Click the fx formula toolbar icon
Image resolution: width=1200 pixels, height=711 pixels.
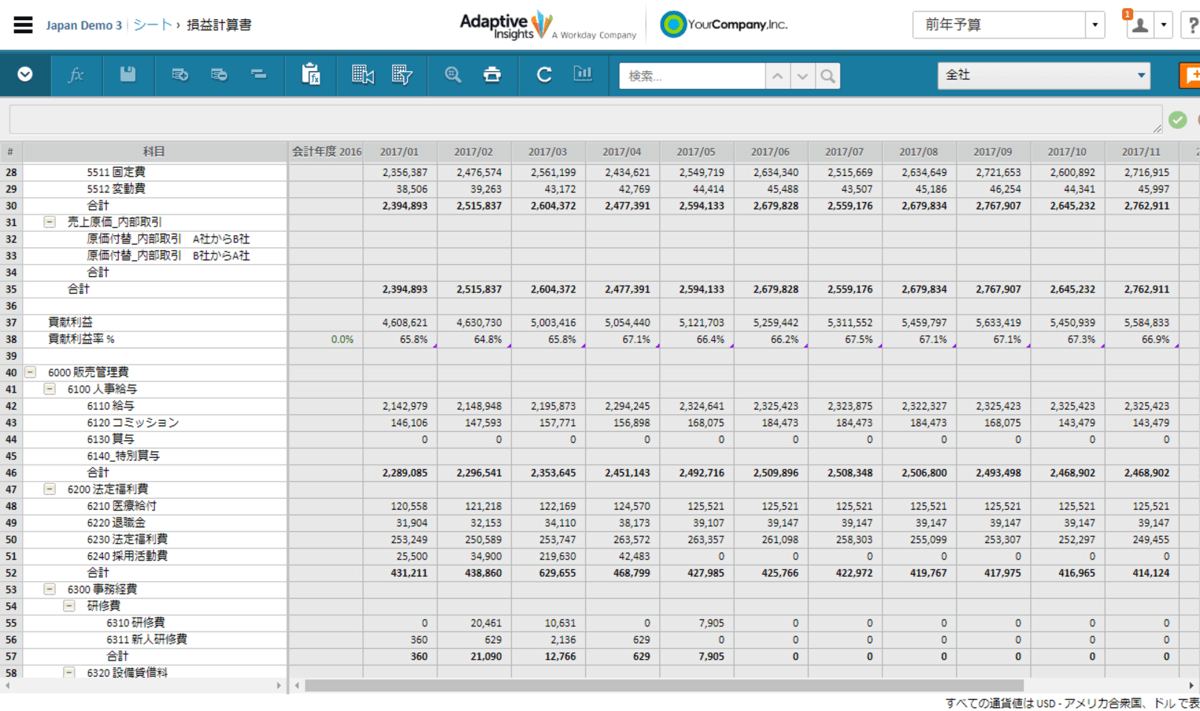[75, 75]
